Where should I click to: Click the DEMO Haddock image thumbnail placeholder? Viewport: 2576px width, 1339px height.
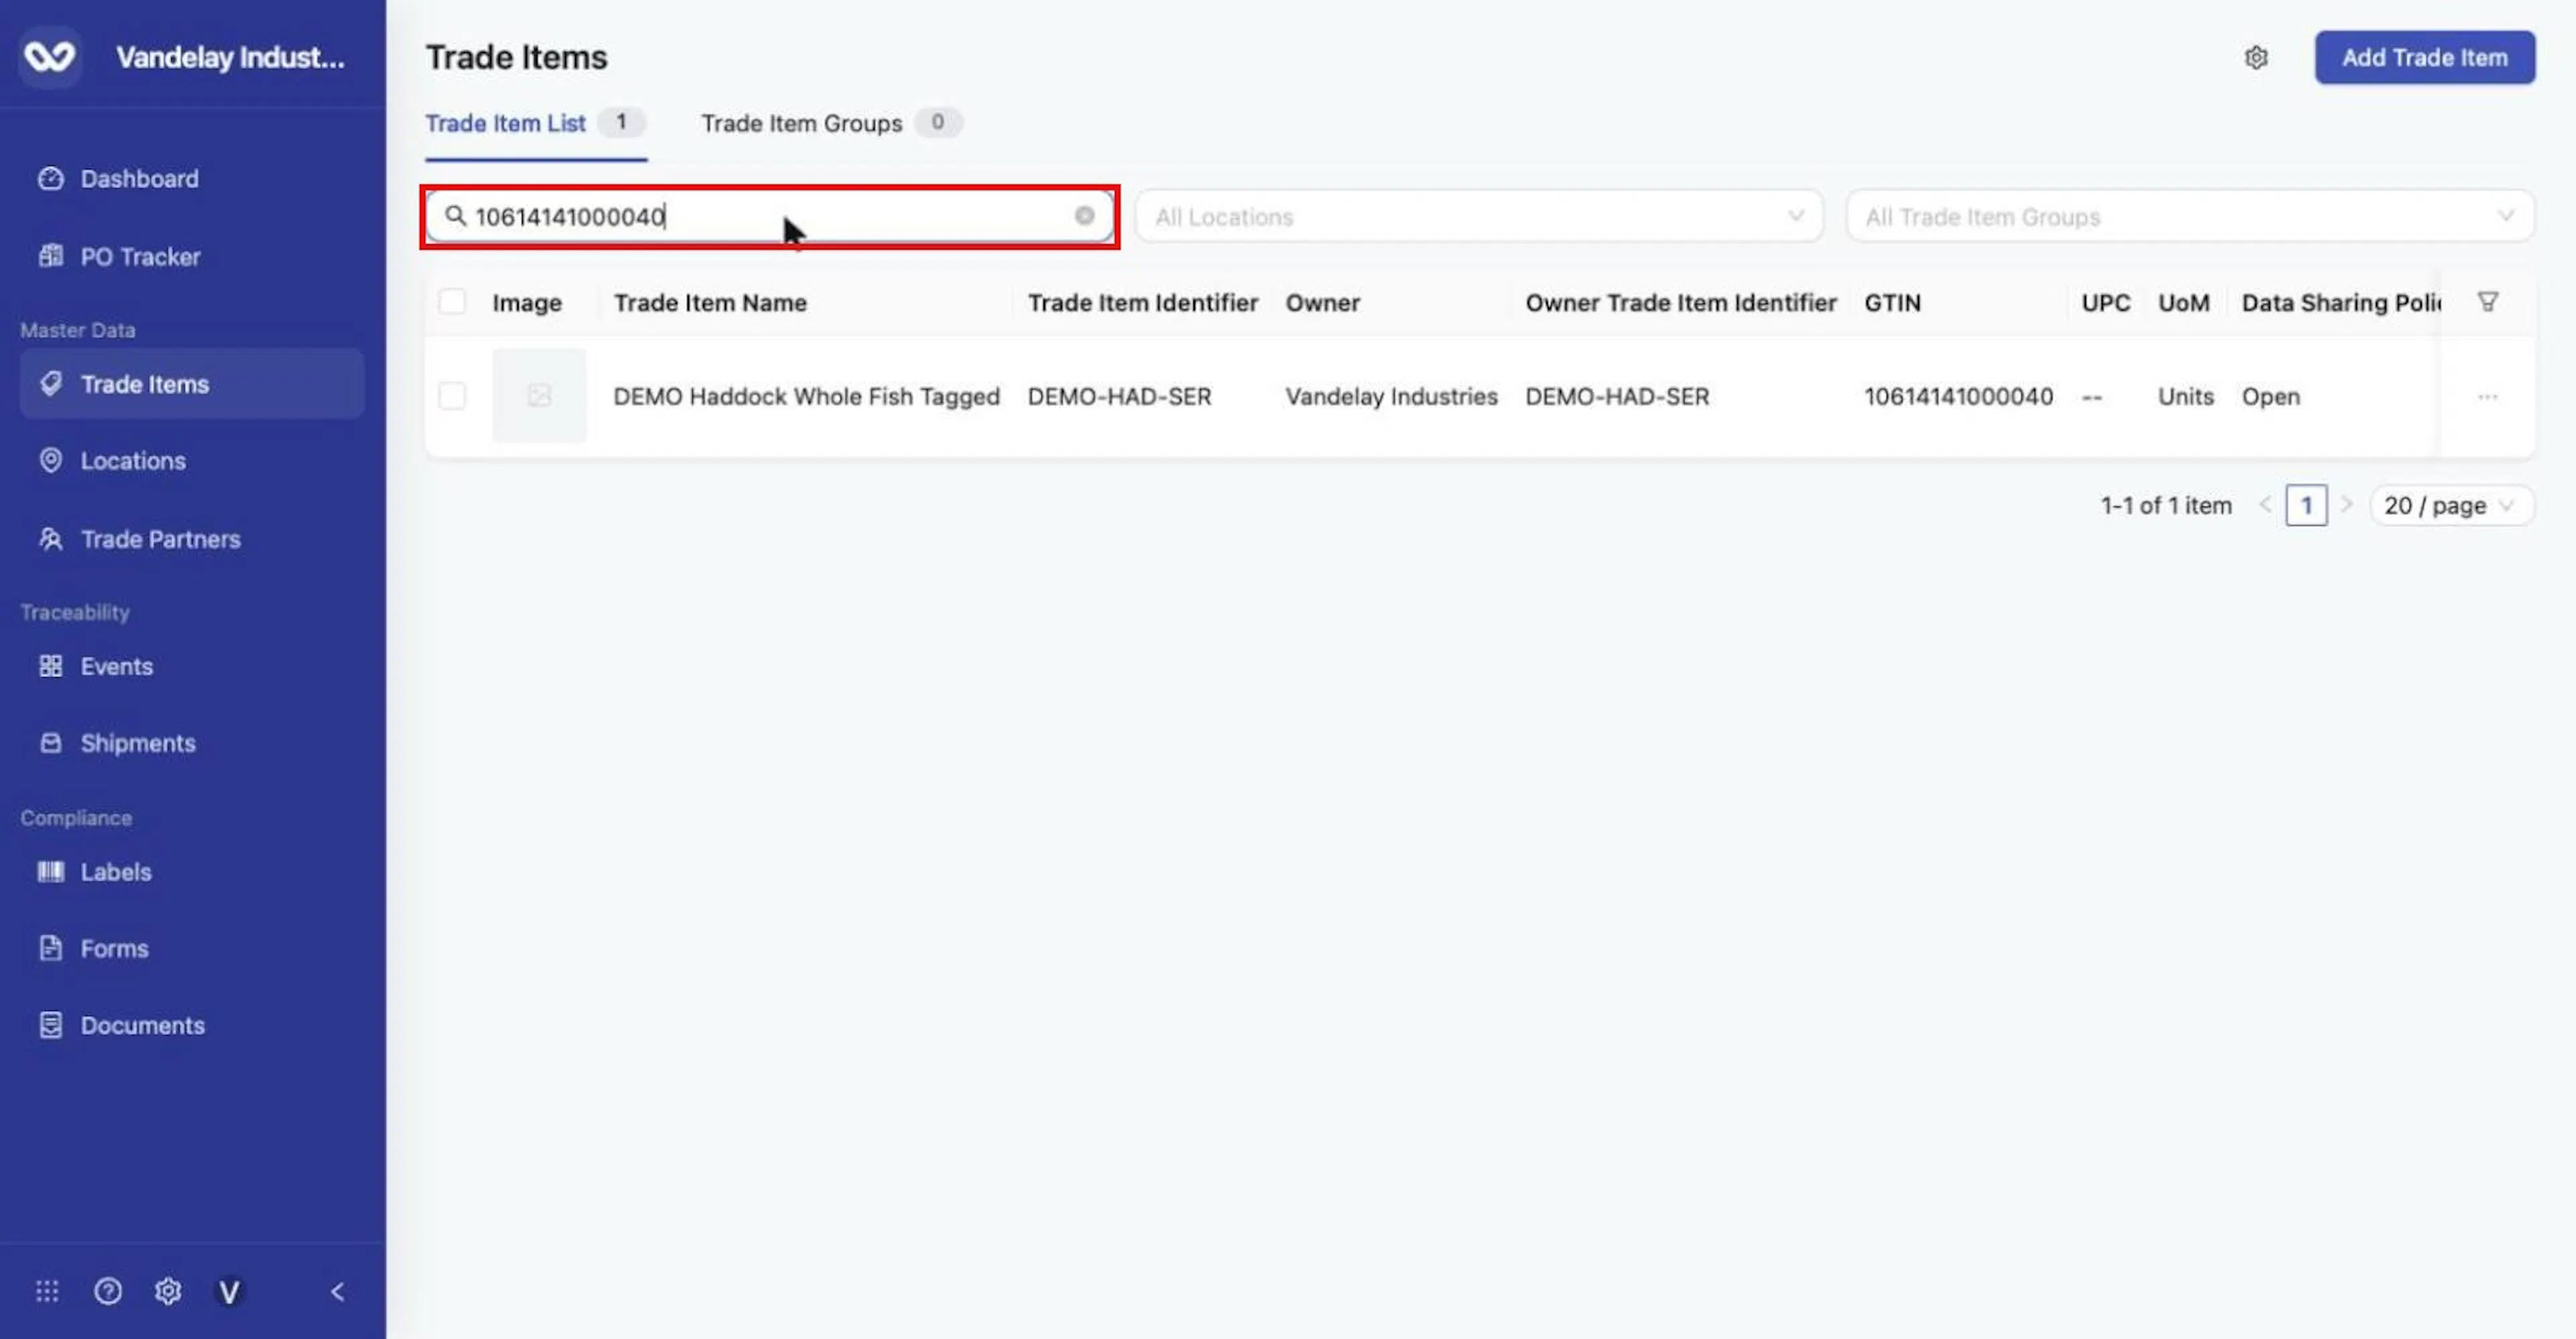[x=539, y=396]
